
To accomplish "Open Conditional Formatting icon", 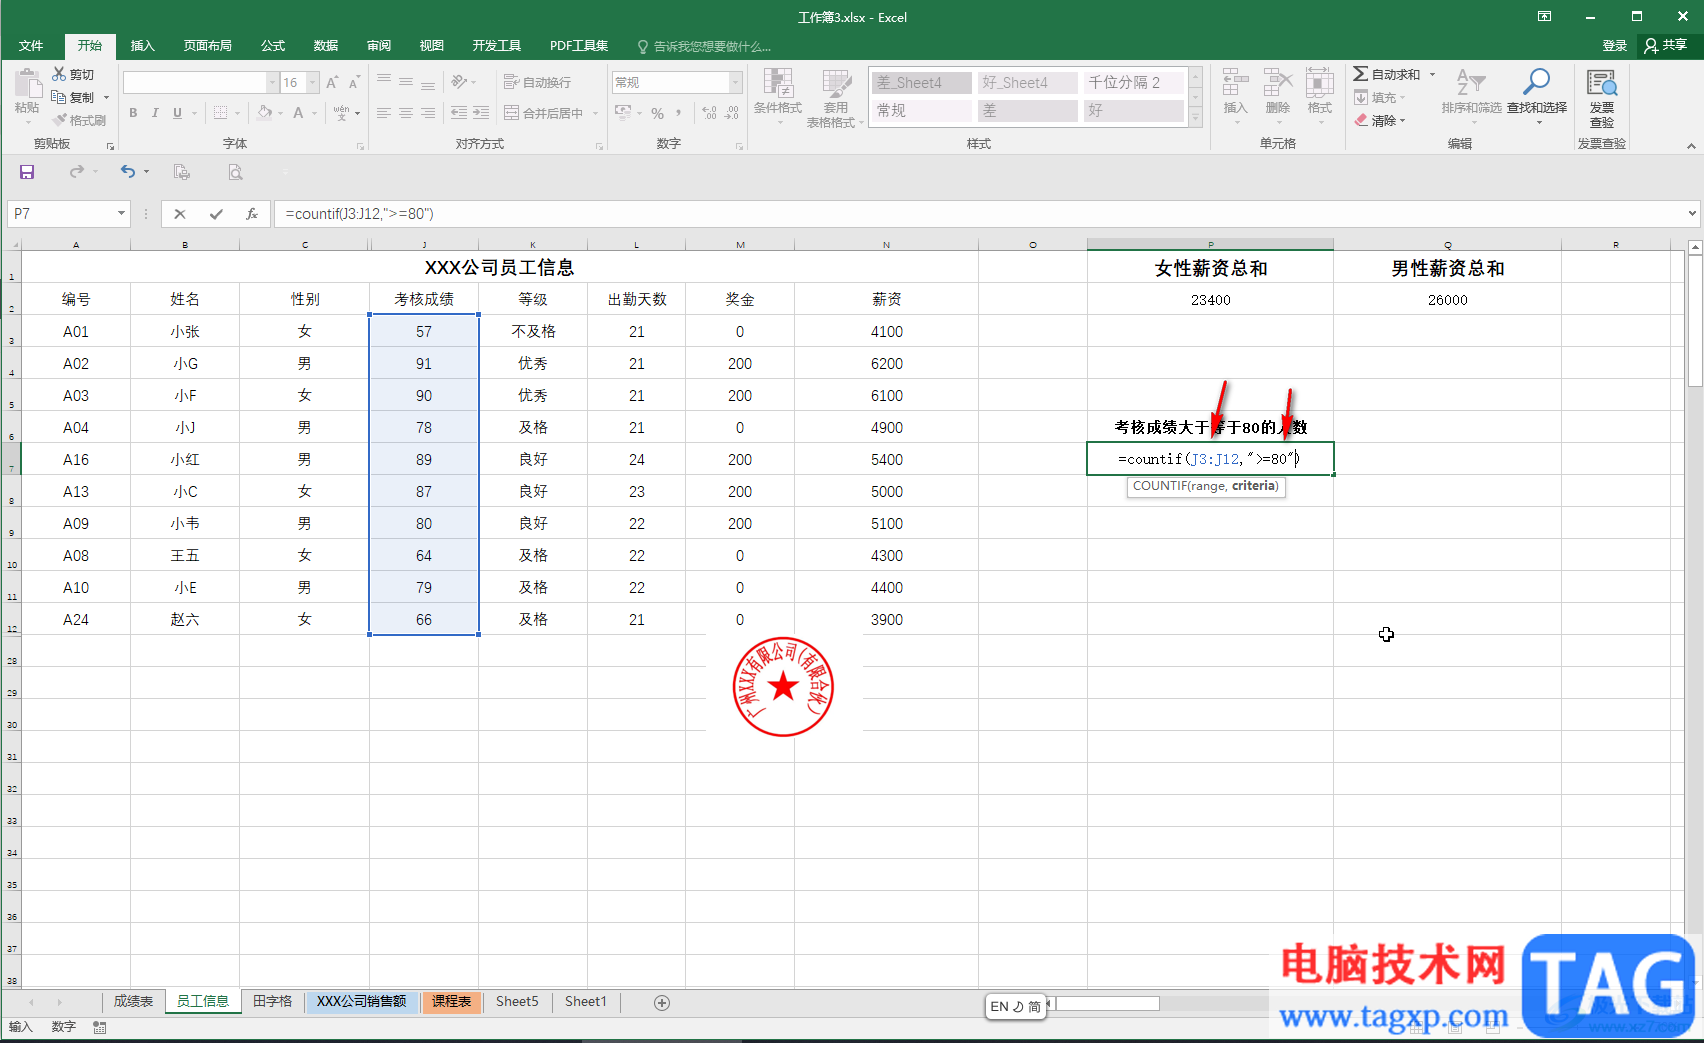I will point(777,83).
